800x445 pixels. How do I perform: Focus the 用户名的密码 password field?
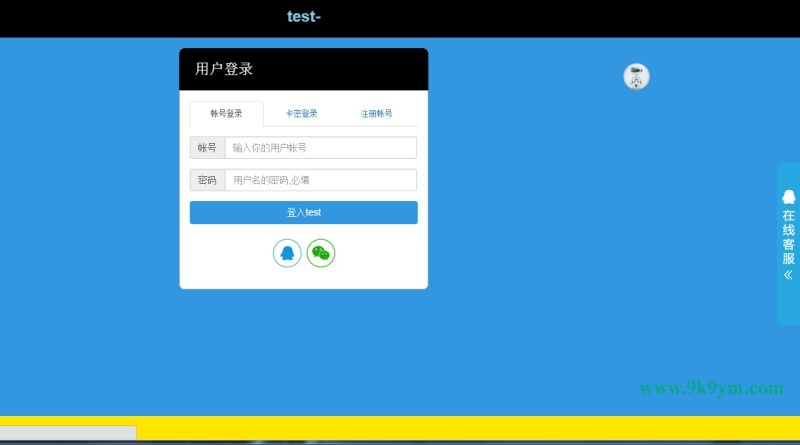pyautogui.click(x=320, y=181)
